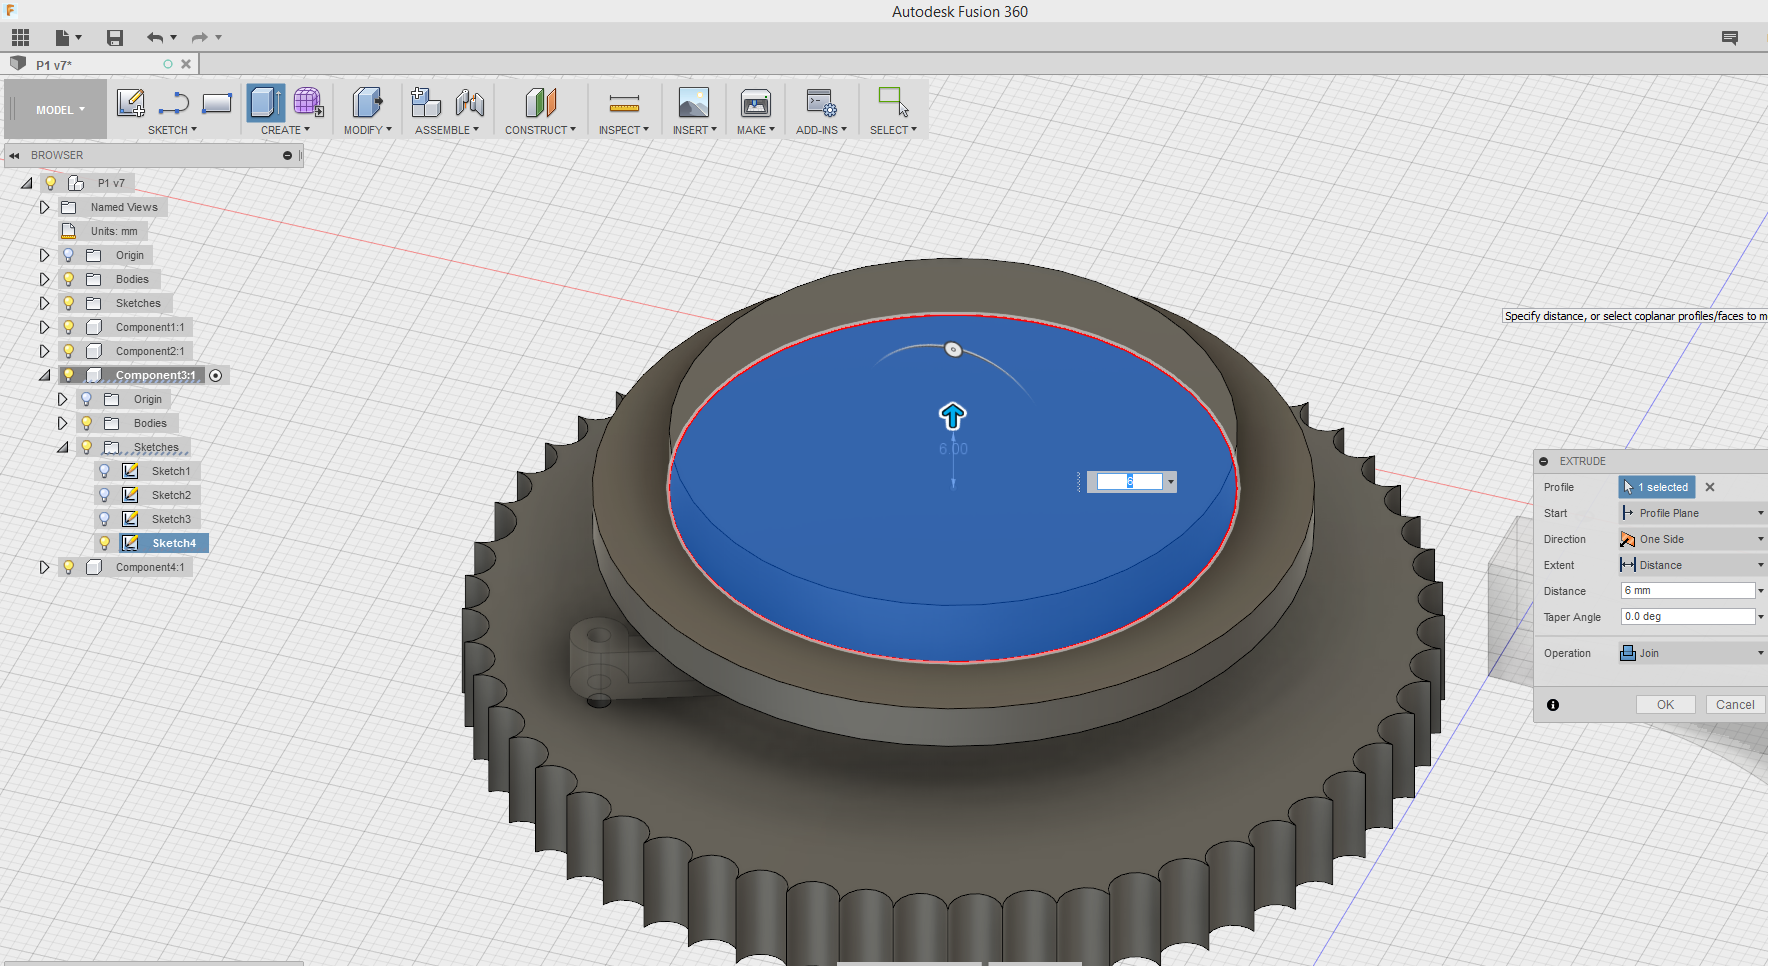Expand the Component4:1 tree node
Image resolution: width=1768 pixels, height=966 pixels.
44,567
